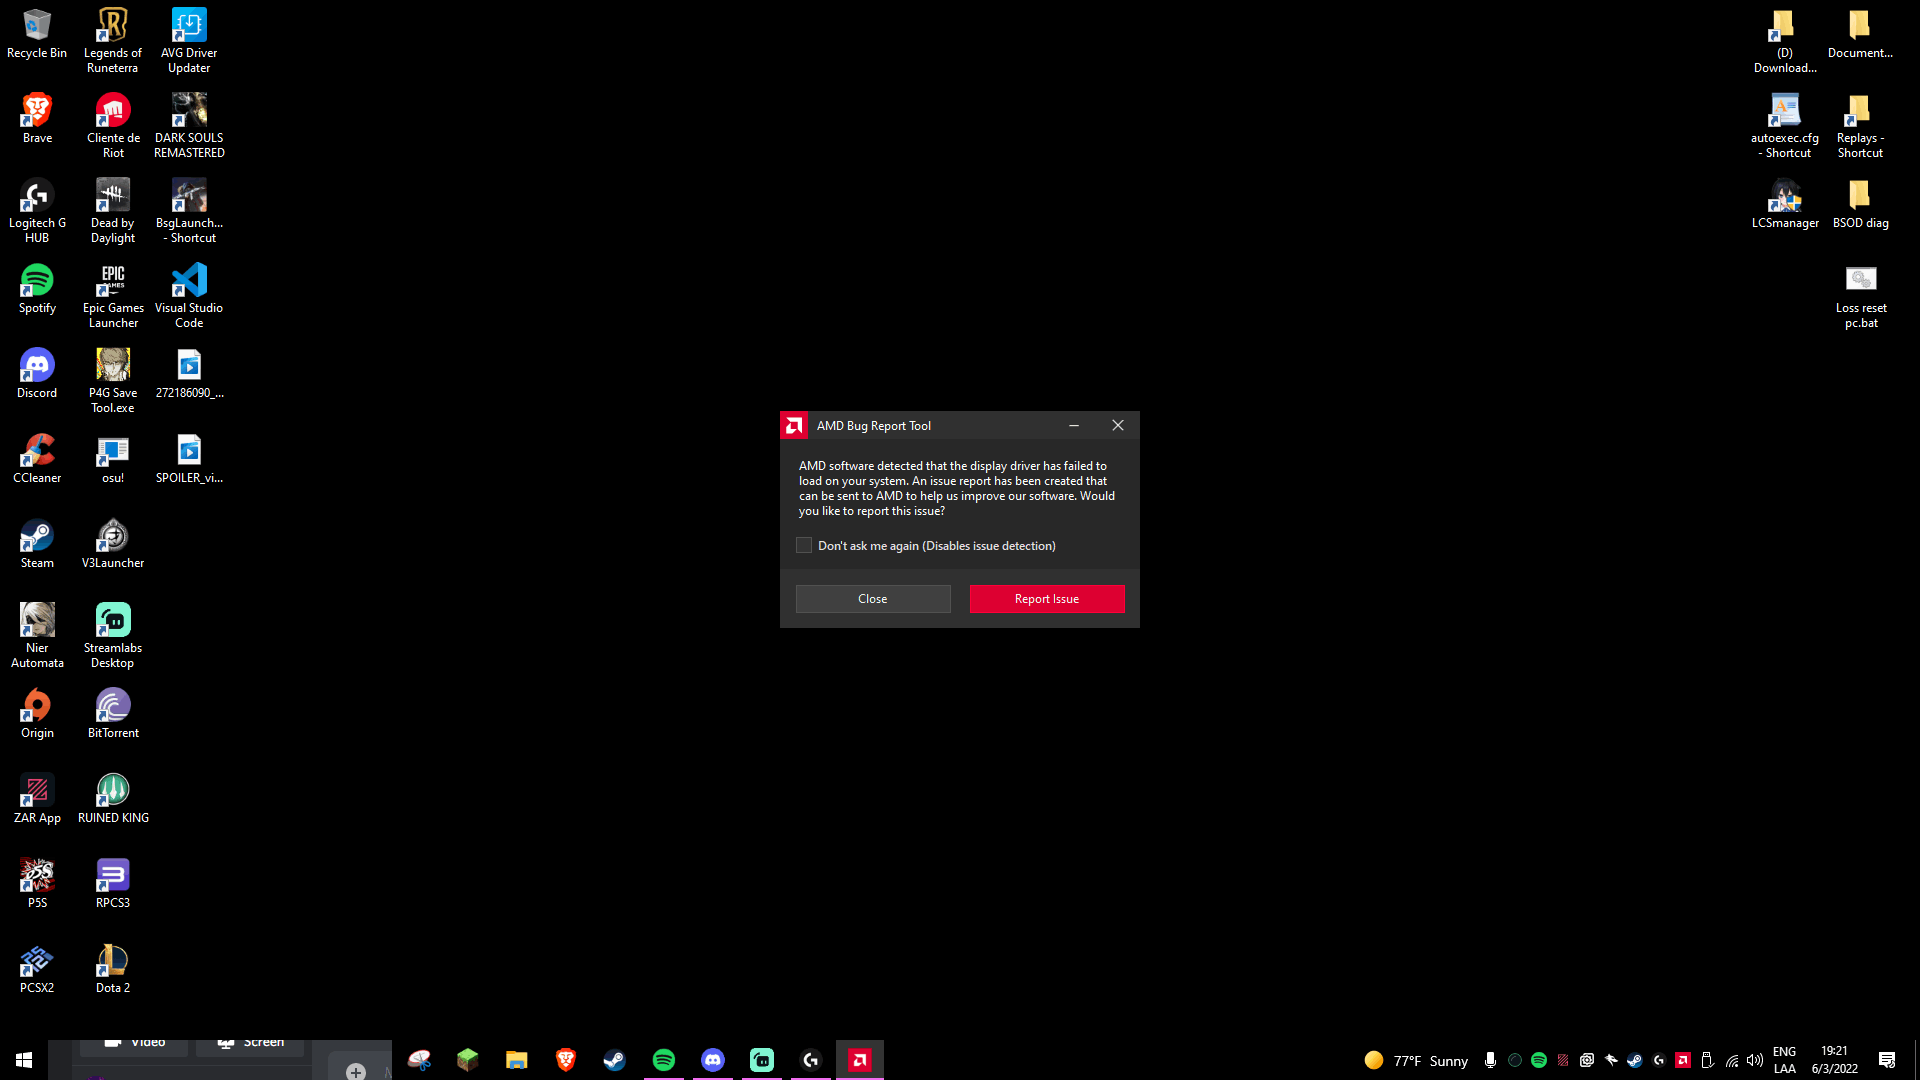Open RPCS3 emulator icon
This screenshot has height=1080, width=1920.
[112, 877]
